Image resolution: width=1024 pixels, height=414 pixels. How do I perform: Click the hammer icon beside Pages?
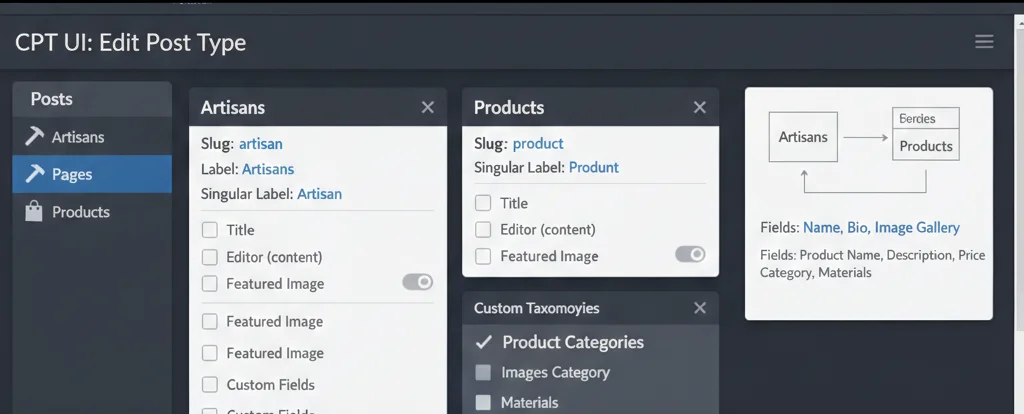tap(34, 174)
